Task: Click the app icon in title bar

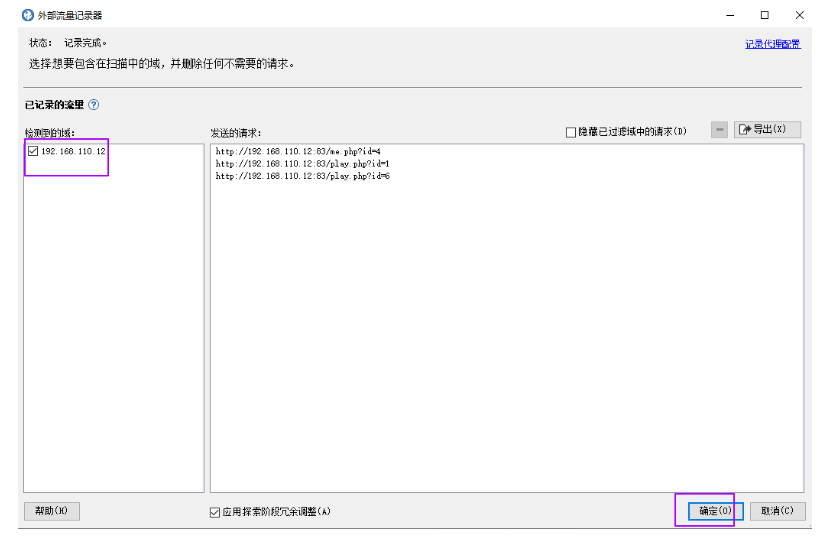Action: click(28, 15)
